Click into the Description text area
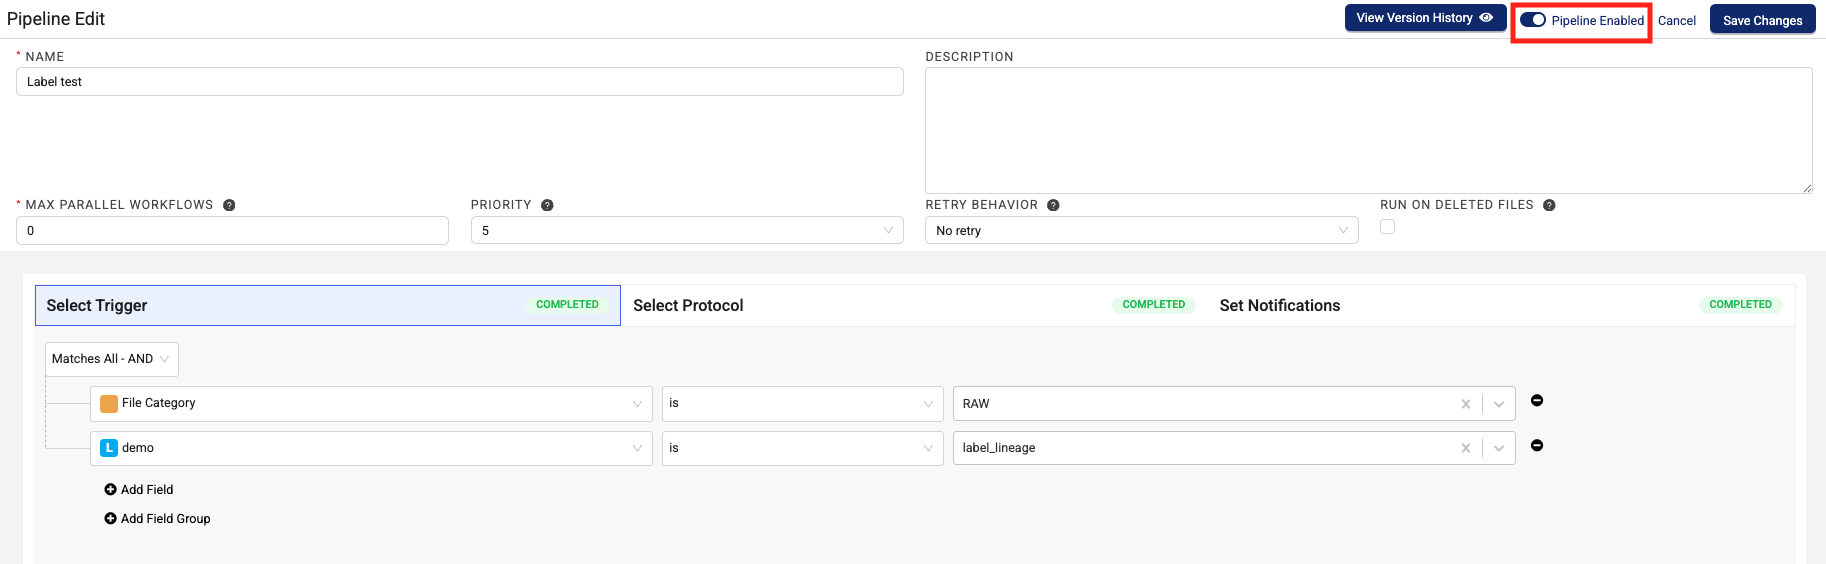1826x564 pixels. pos(1368,130)
